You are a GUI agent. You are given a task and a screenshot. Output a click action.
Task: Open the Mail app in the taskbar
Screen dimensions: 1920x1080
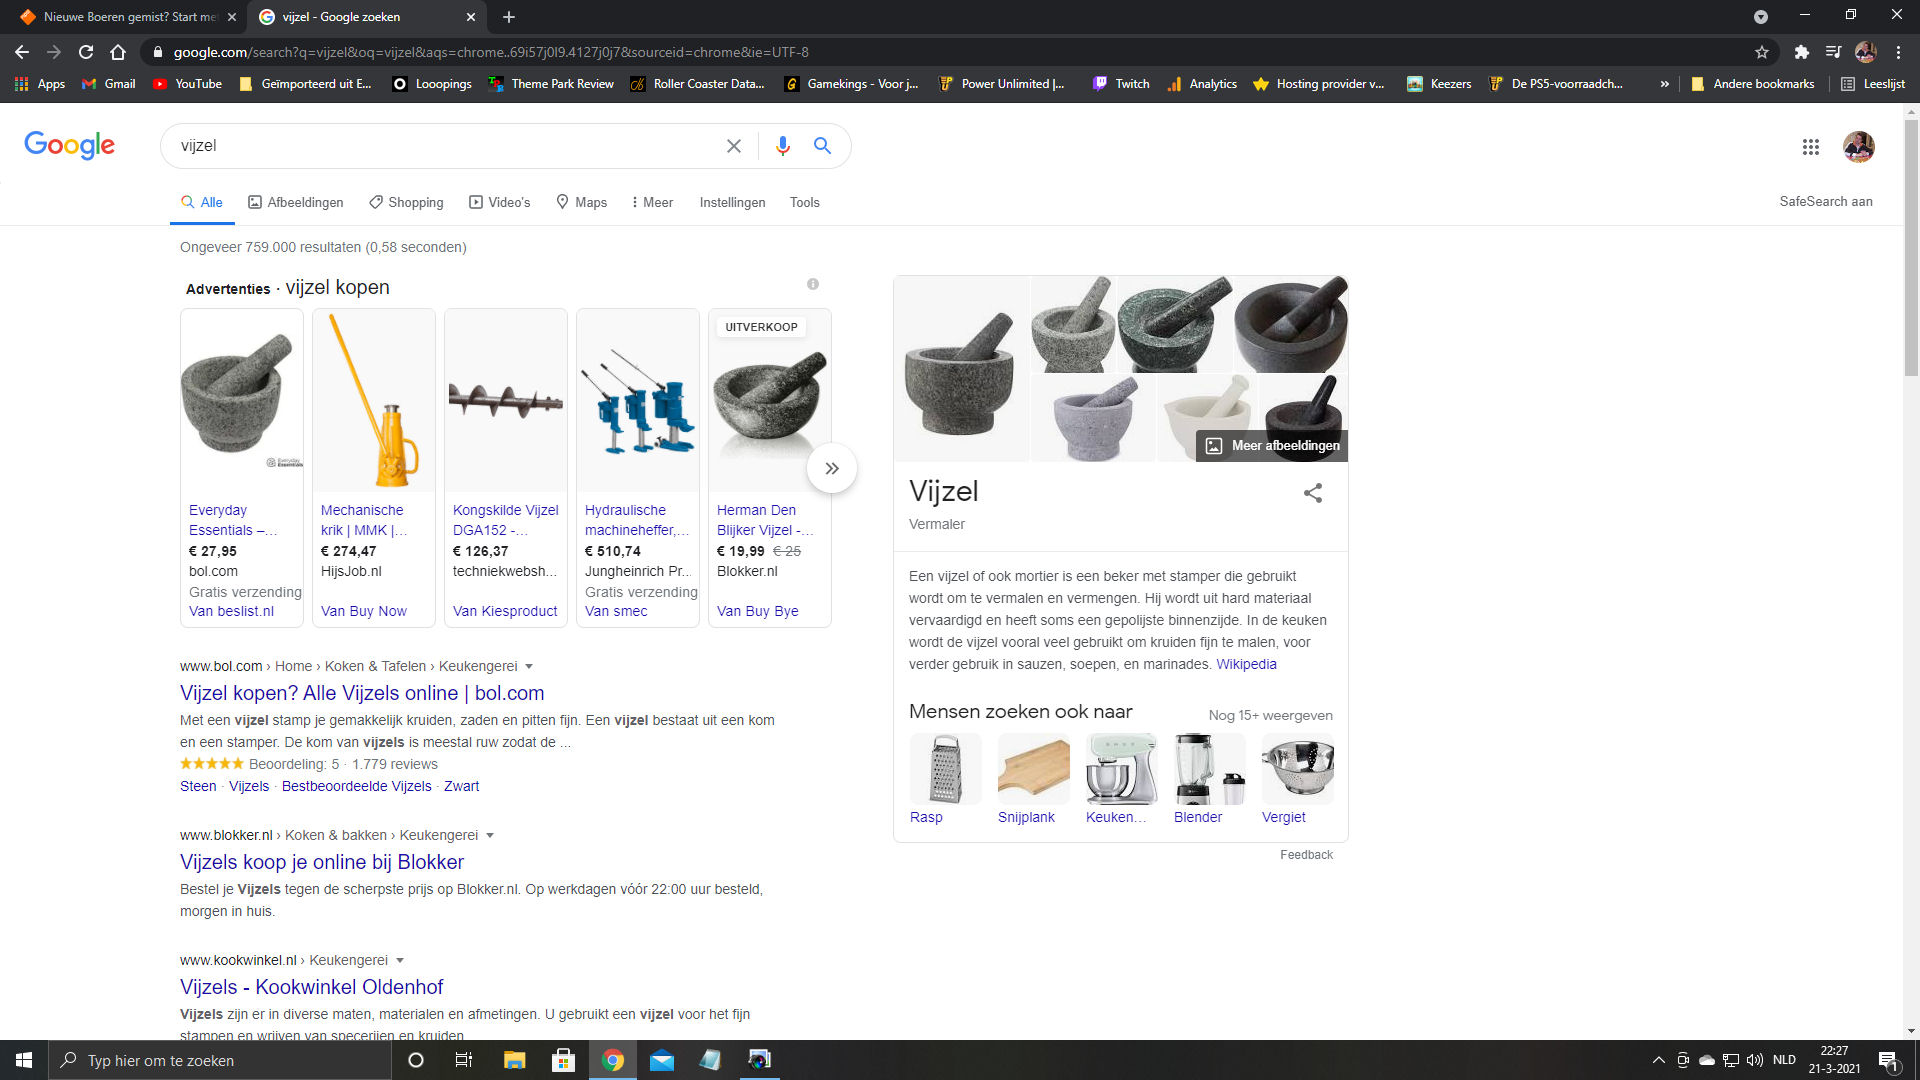click(x=662, y=1060)
